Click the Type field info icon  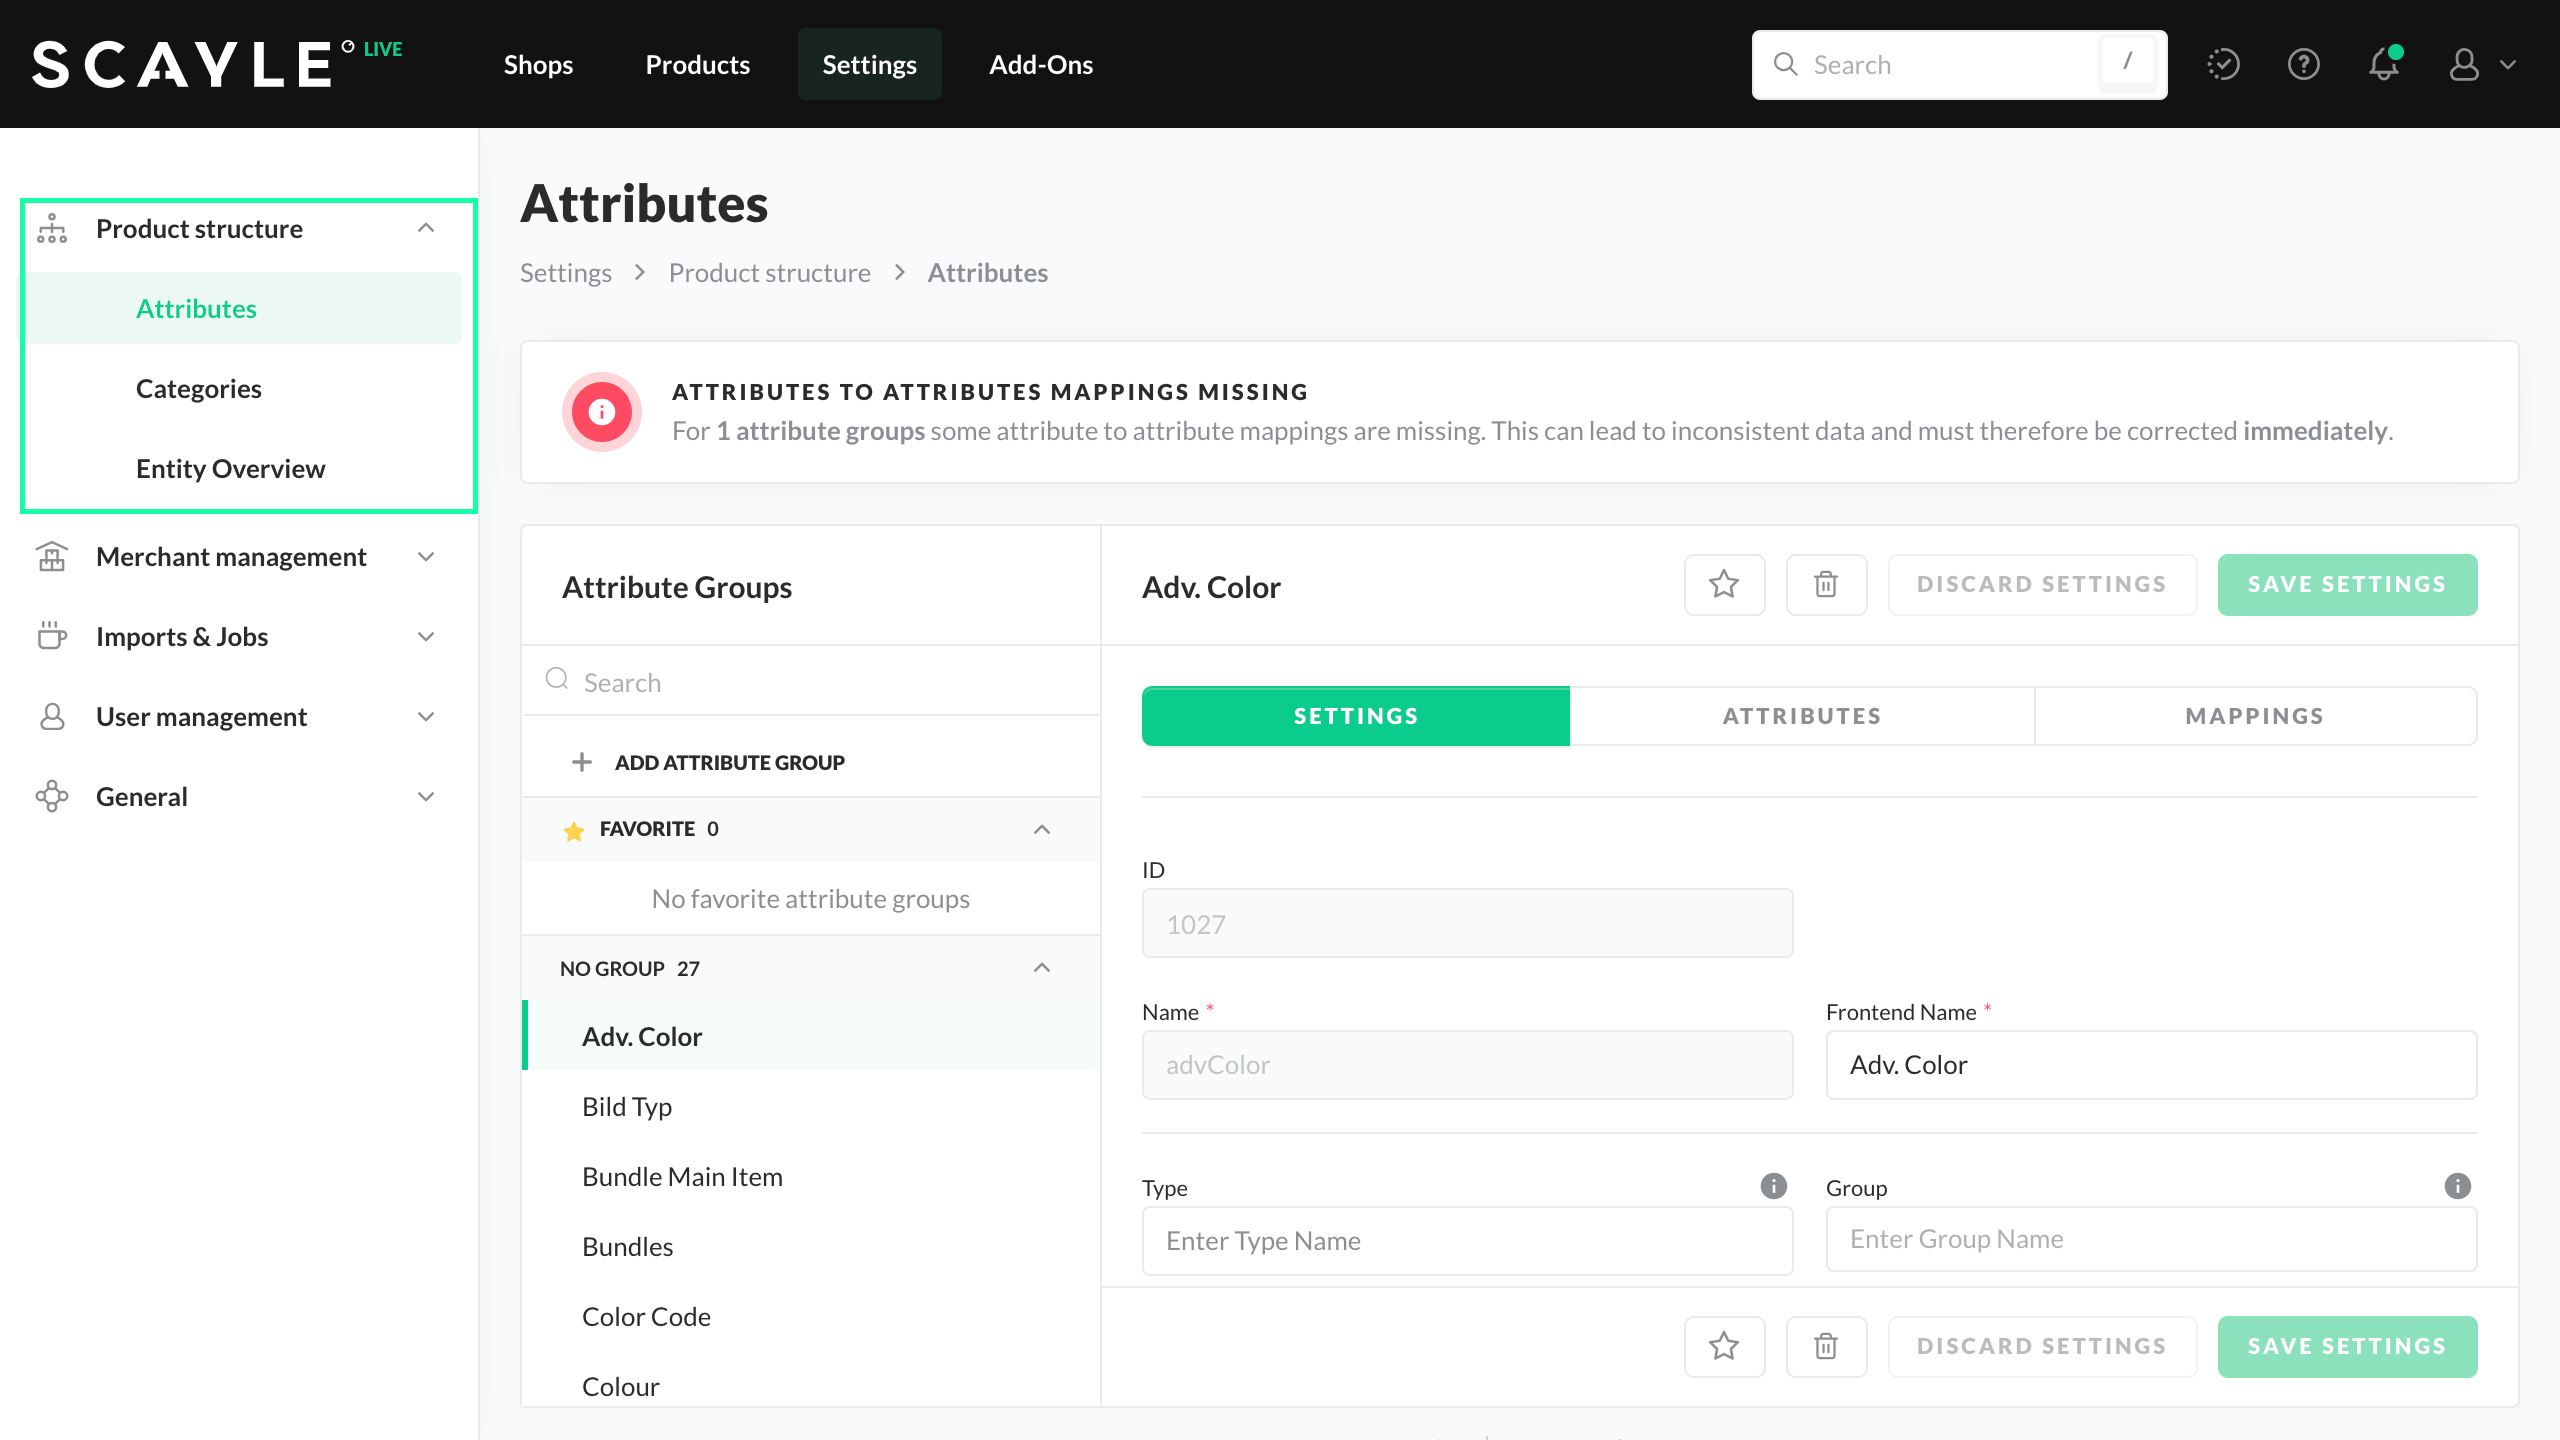coord(1773,1186)
